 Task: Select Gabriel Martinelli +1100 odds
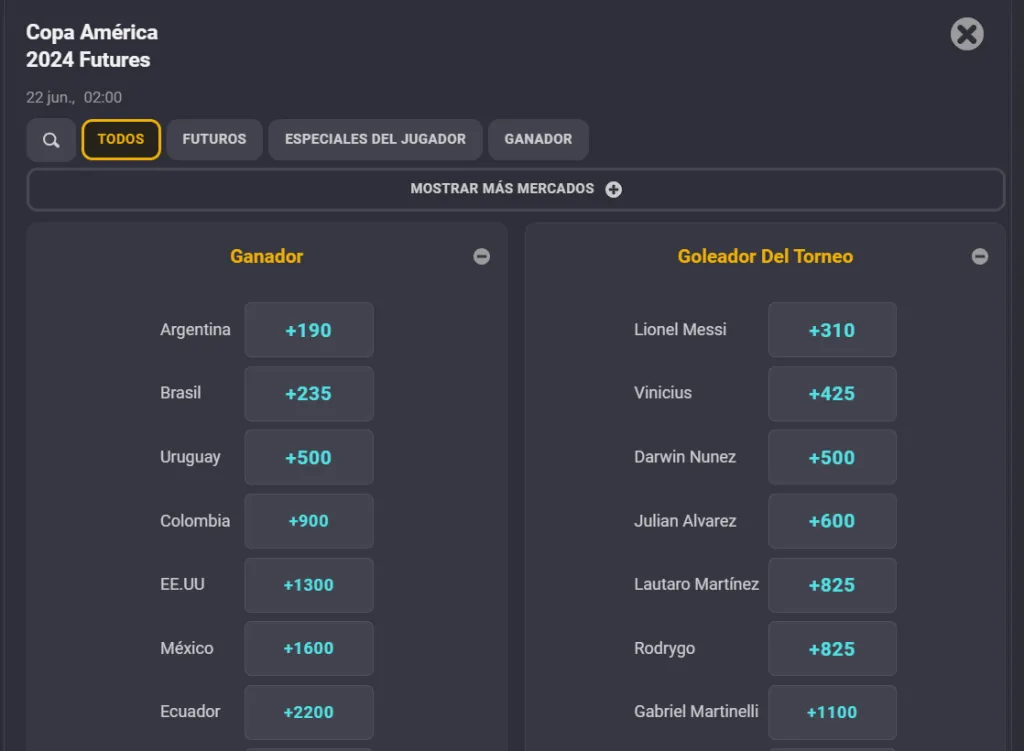click(x=832, y=713)
